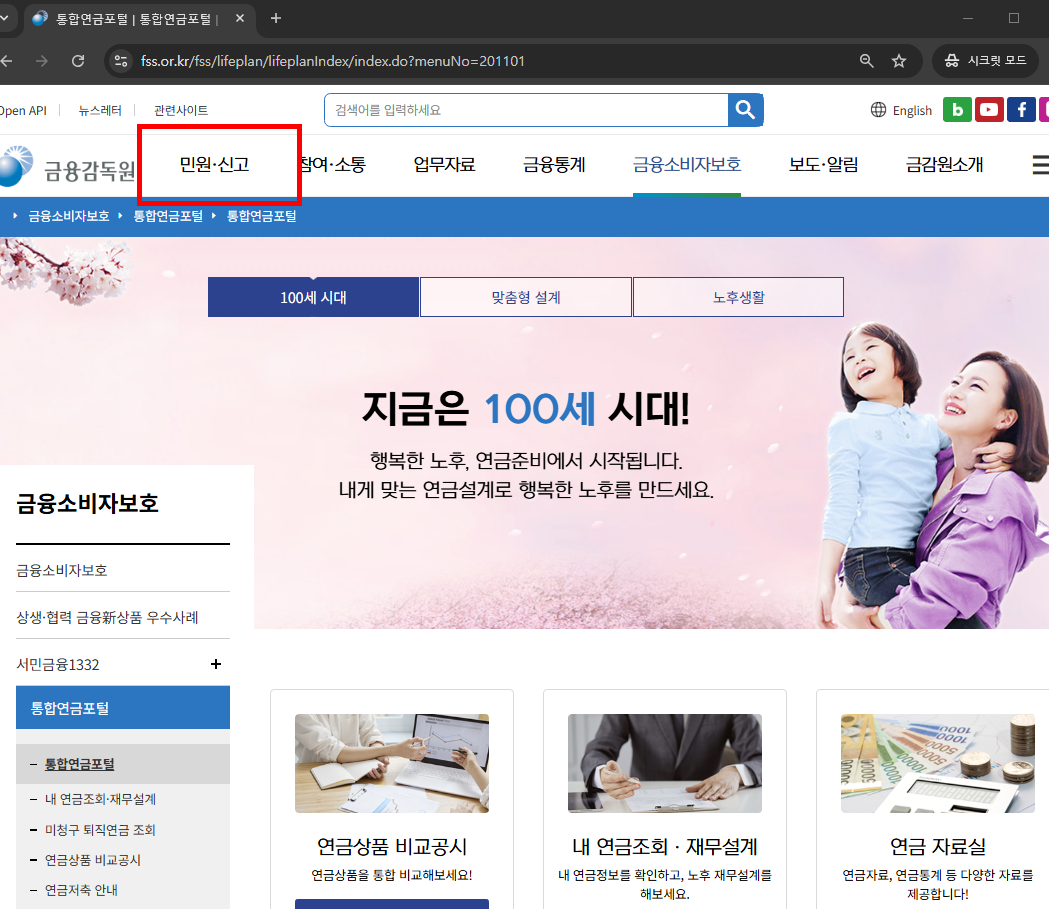Bookmark the page via the star icon
Screen dimensions: 1049x909
pyautogui.click(x=899, y=60)
